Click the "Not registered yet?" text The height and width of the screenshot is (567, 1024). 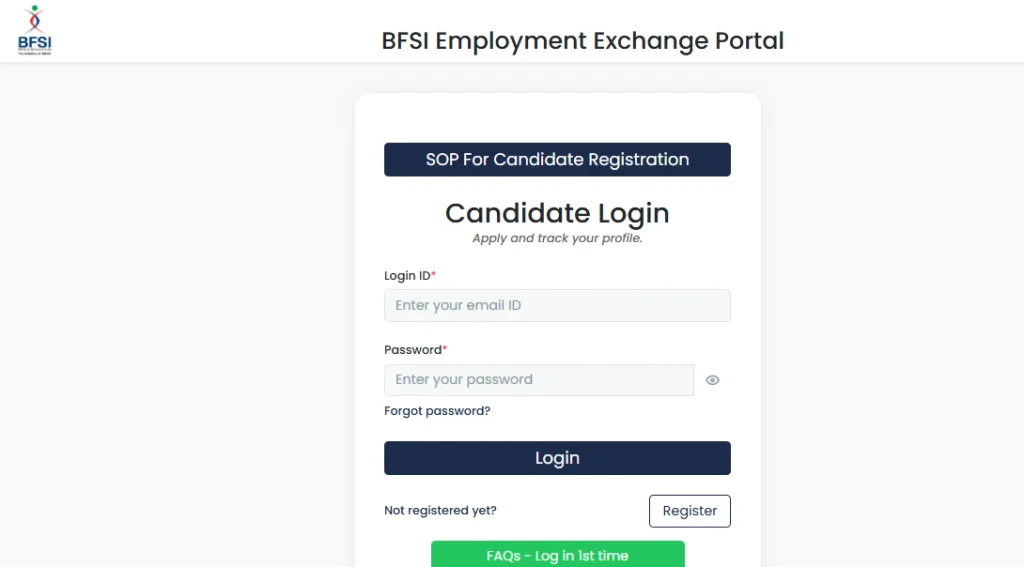tap(440, 511)
